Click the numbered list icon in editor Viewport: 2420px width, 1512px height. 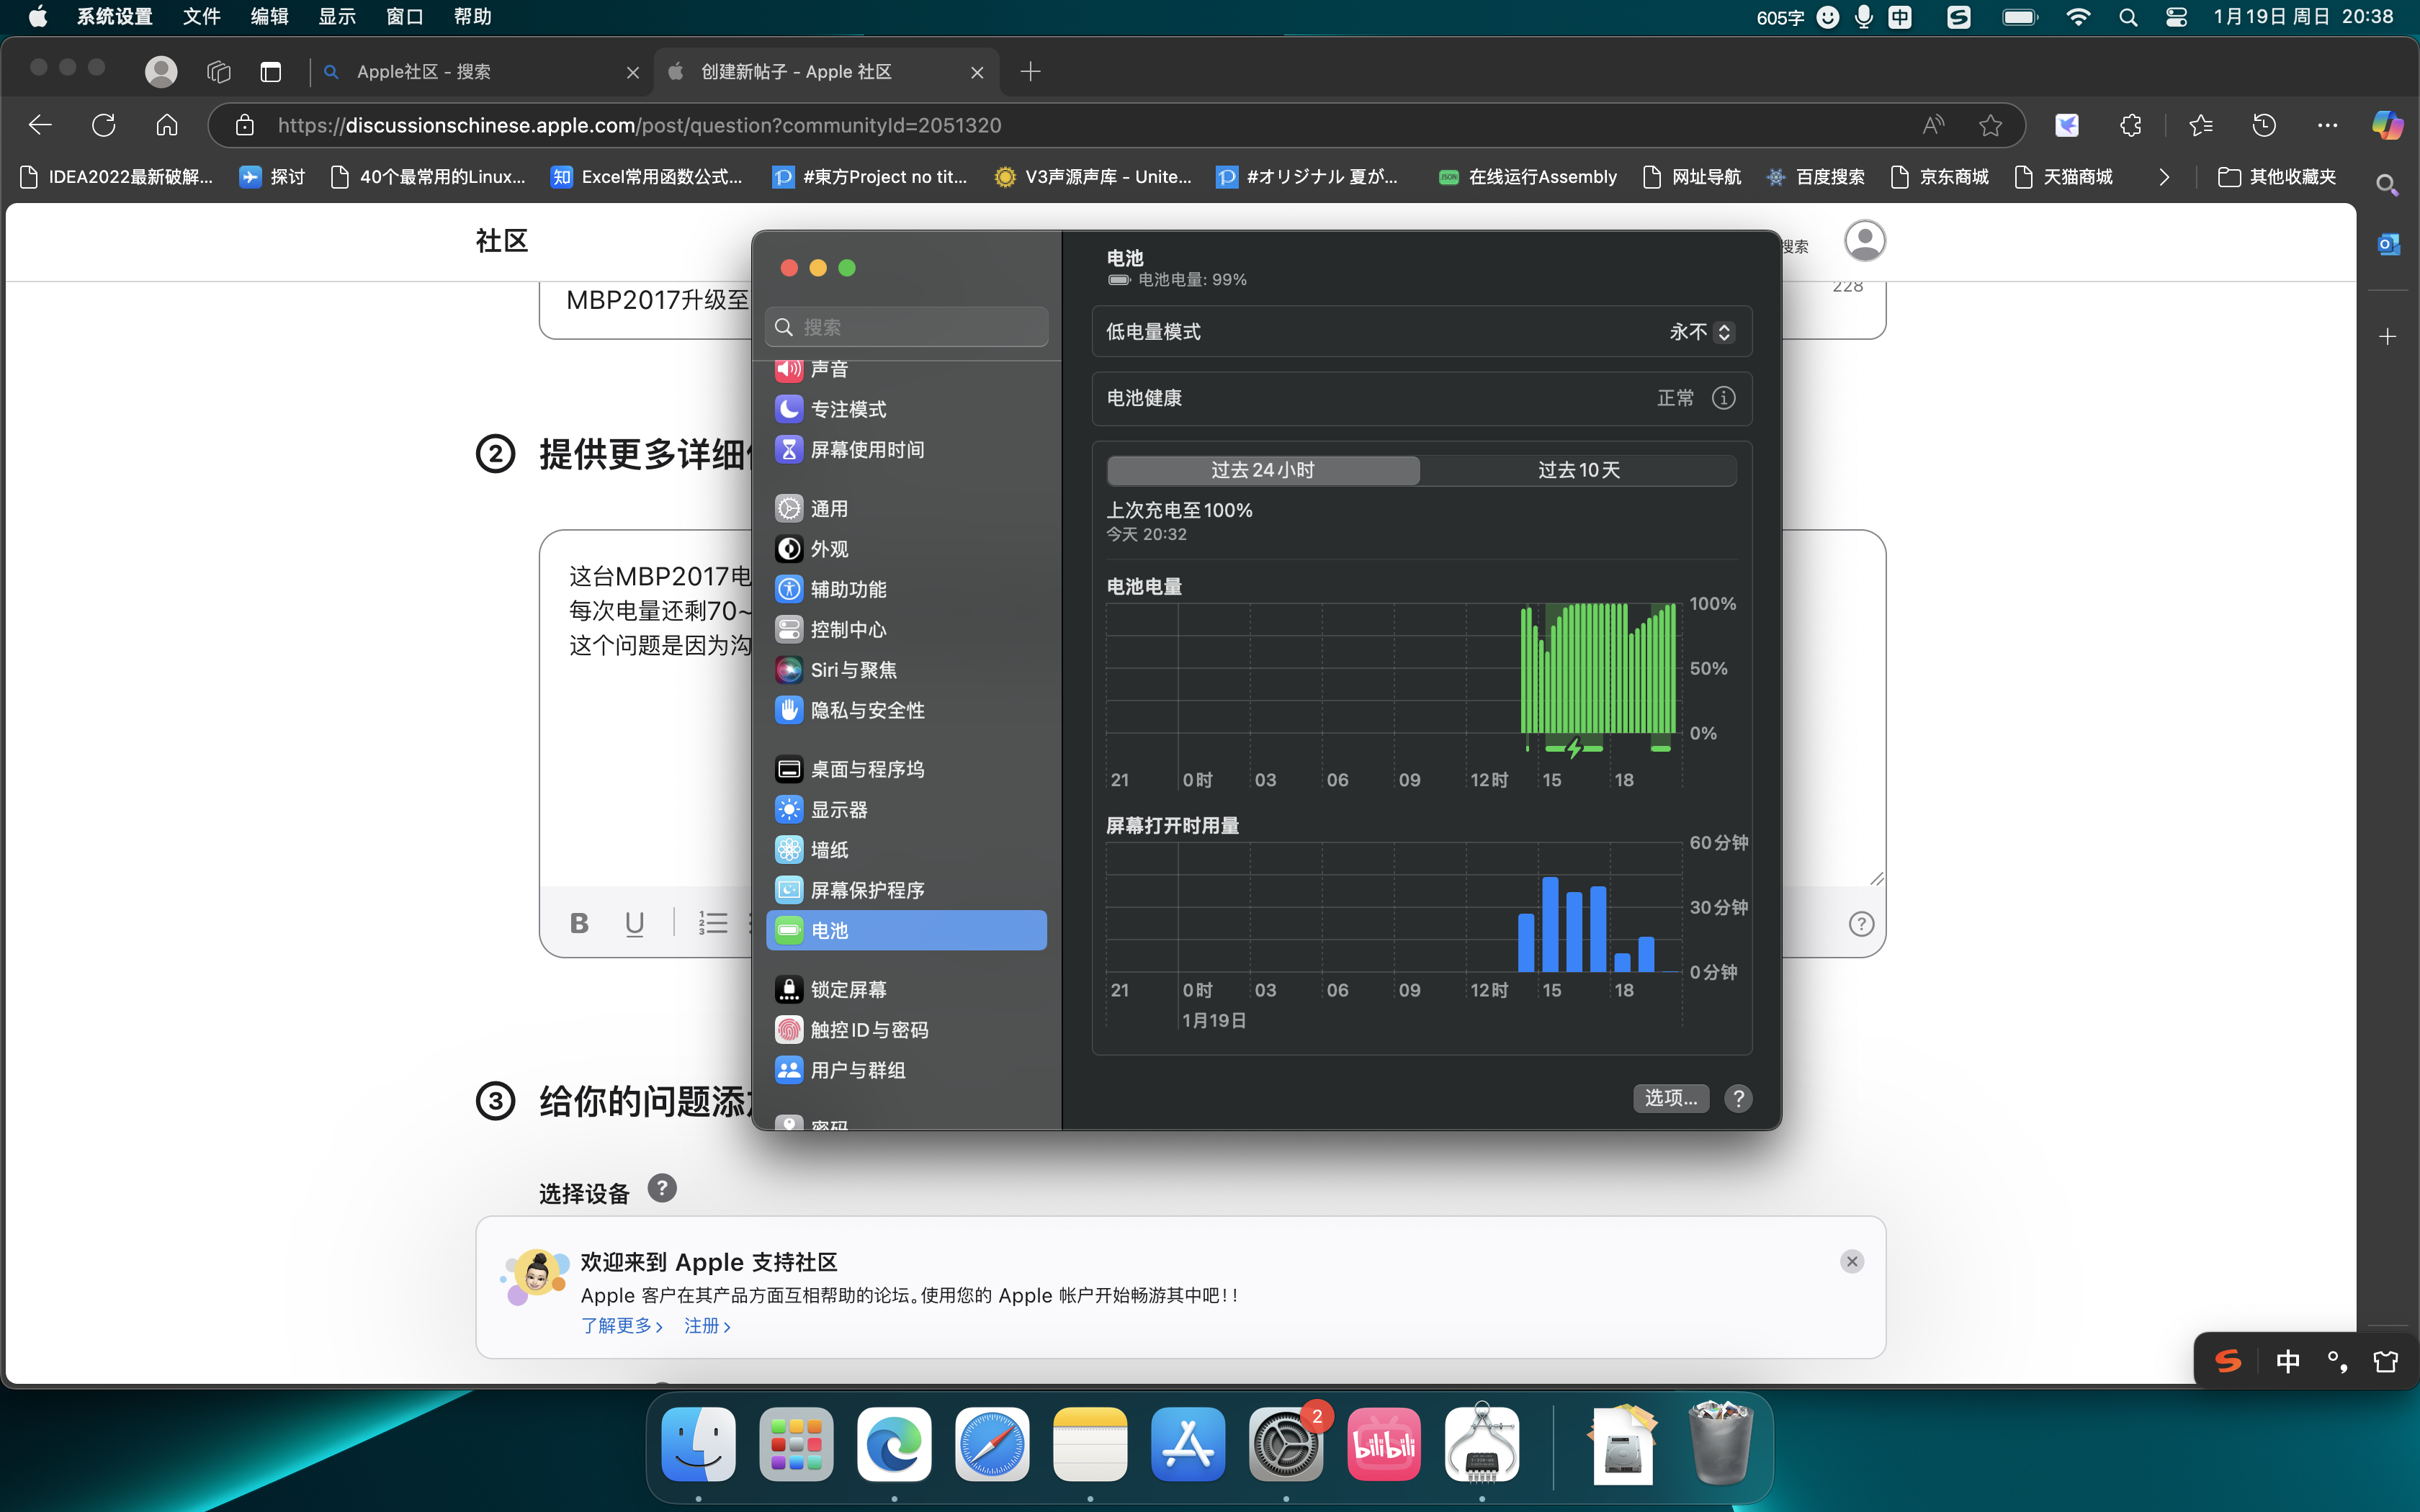[x=713, y=923]
